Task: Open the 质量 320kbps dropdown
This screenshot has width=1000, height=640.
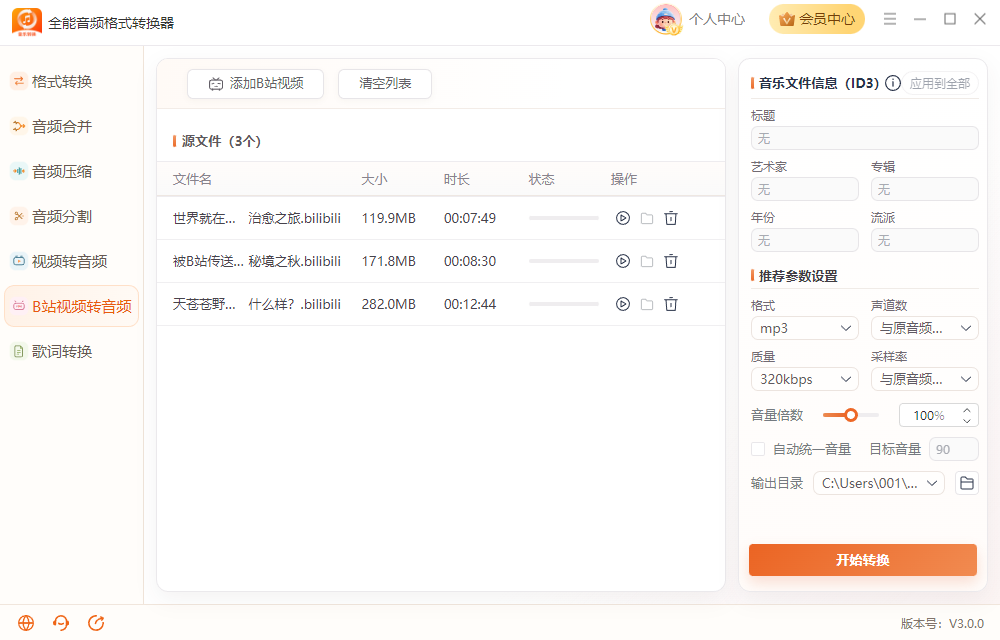Action: tap(805, 379)
